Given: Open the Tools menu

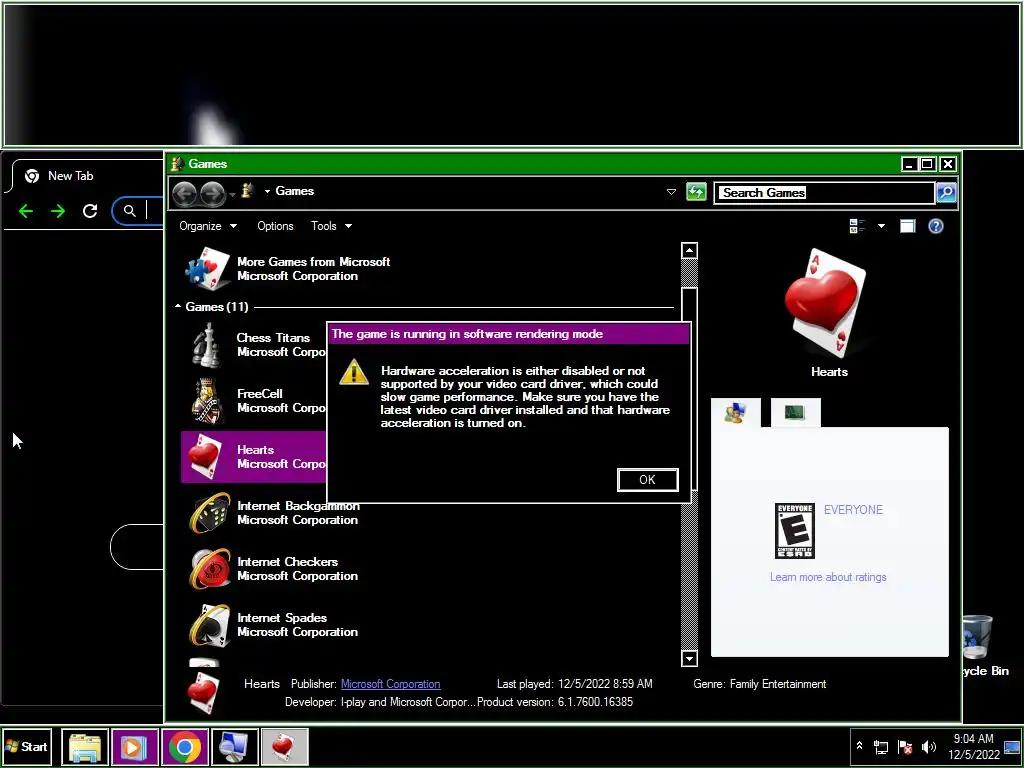Looking at the screenshot, I should point(331,226).
